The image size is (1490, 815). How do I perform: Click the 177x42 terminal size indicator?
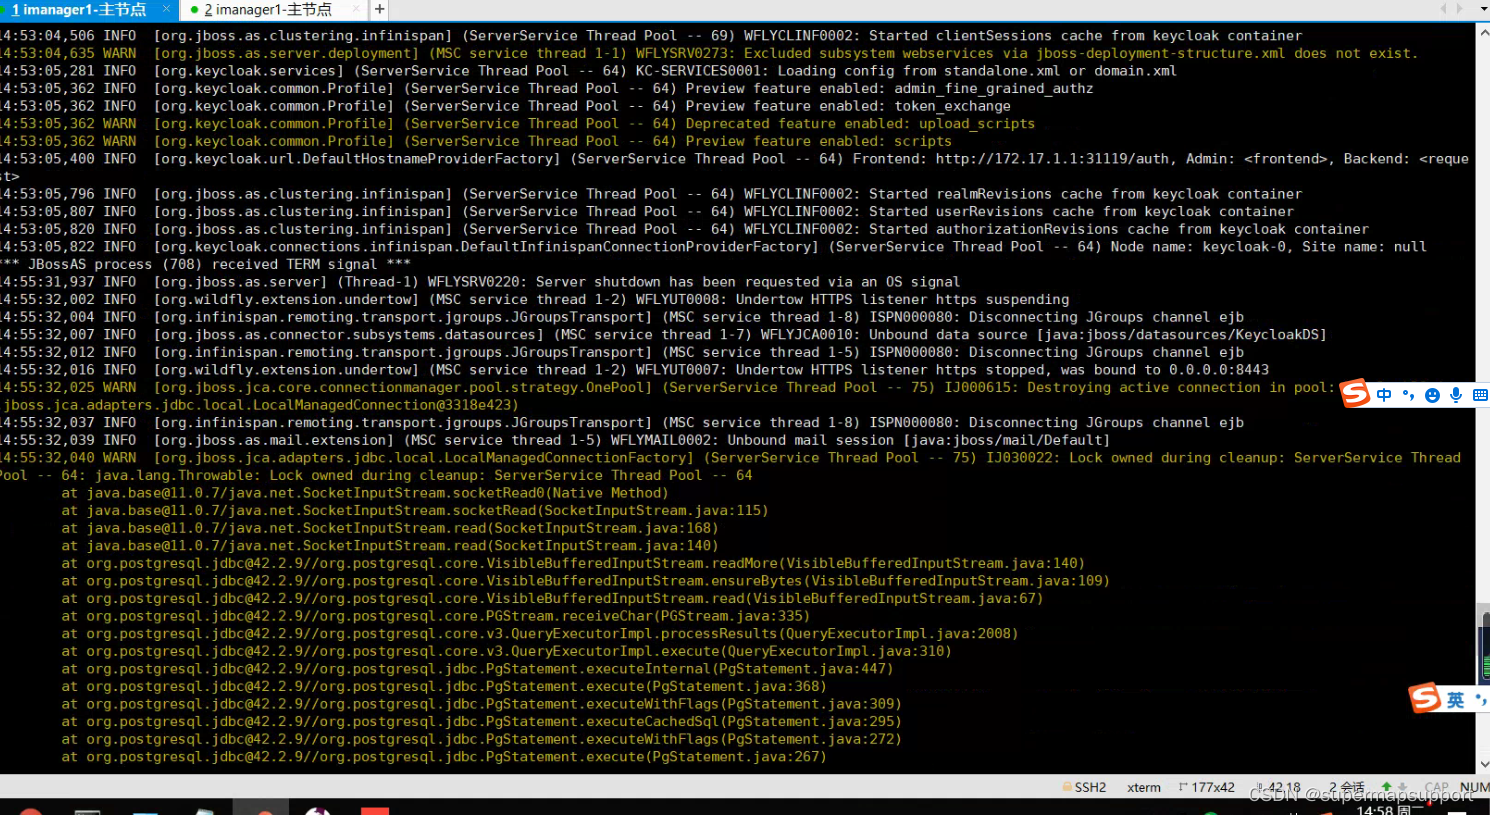tap(1208, 788)
